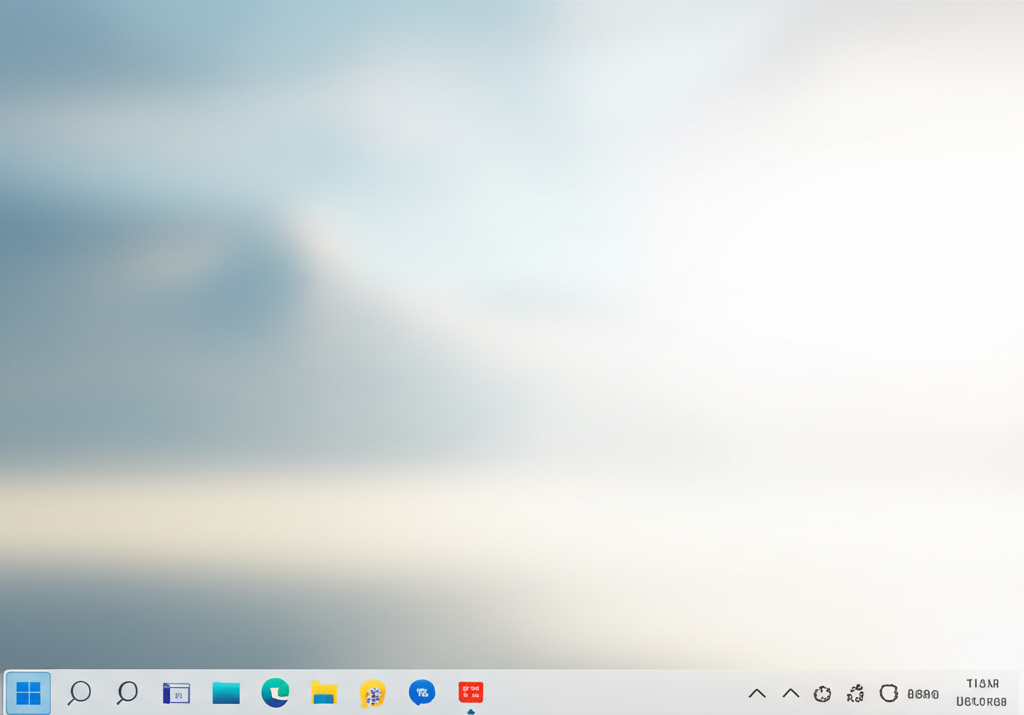Open the date and time flyout

pos(981,692)
